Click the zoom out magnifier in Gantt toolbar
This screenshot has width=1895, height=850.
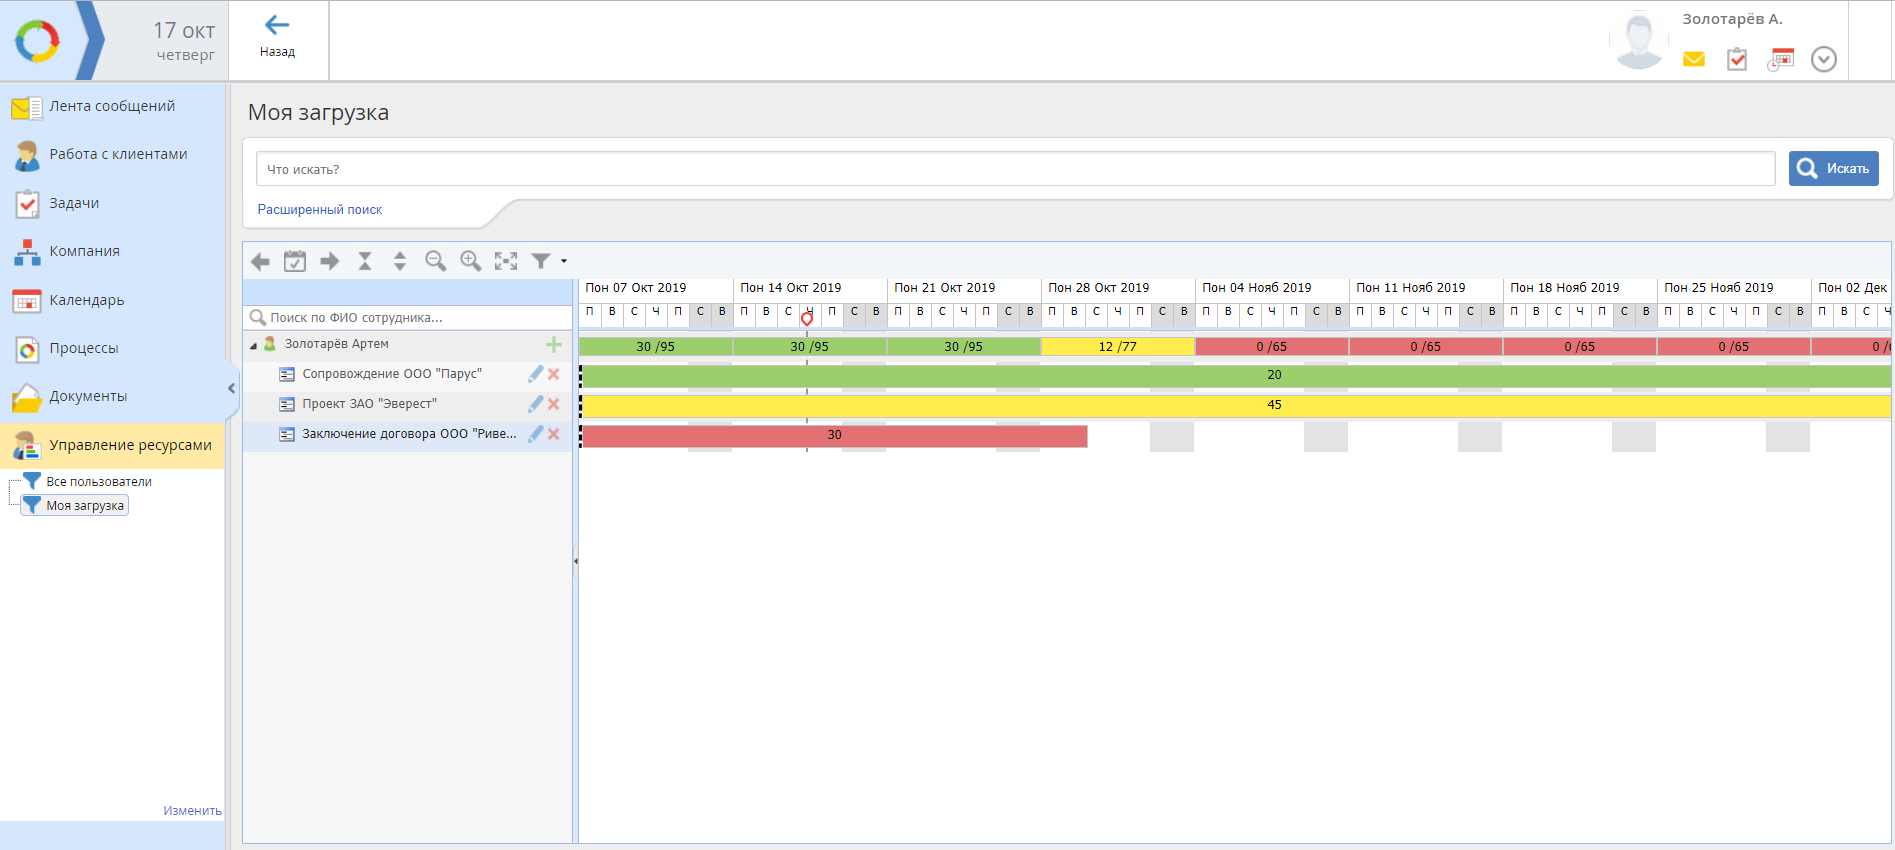435,261
